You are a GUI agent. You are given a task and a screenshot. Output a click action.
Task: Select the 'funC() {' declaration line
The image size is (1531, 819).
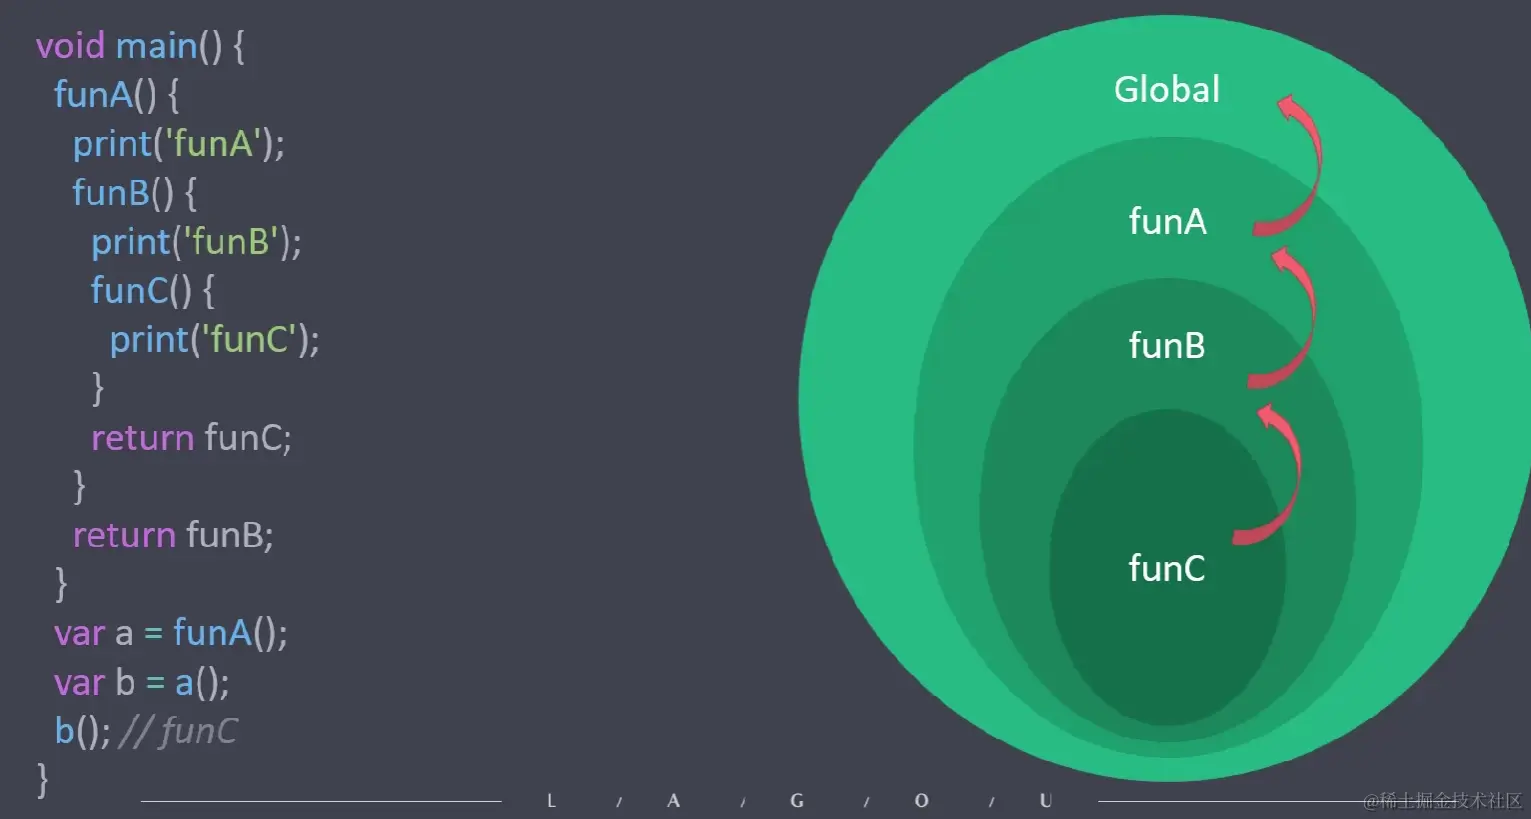(153, 290)
